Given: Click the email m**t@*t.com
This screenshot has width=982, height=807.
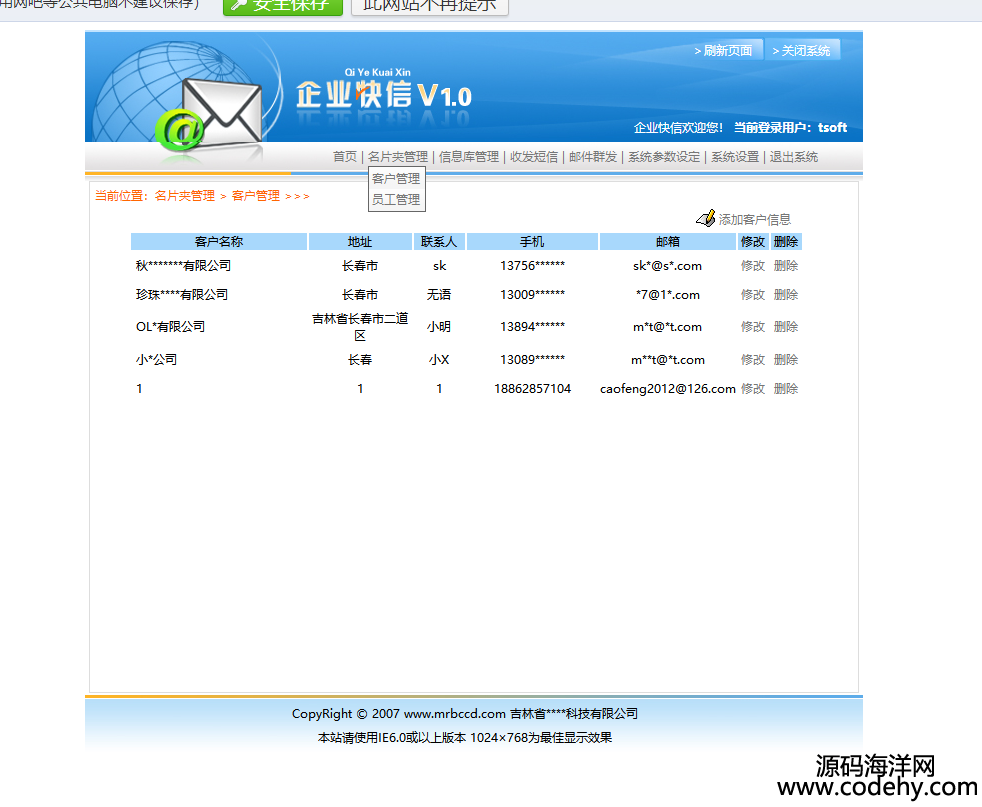Looking at the screenshot, I should [x=668, y=359].
